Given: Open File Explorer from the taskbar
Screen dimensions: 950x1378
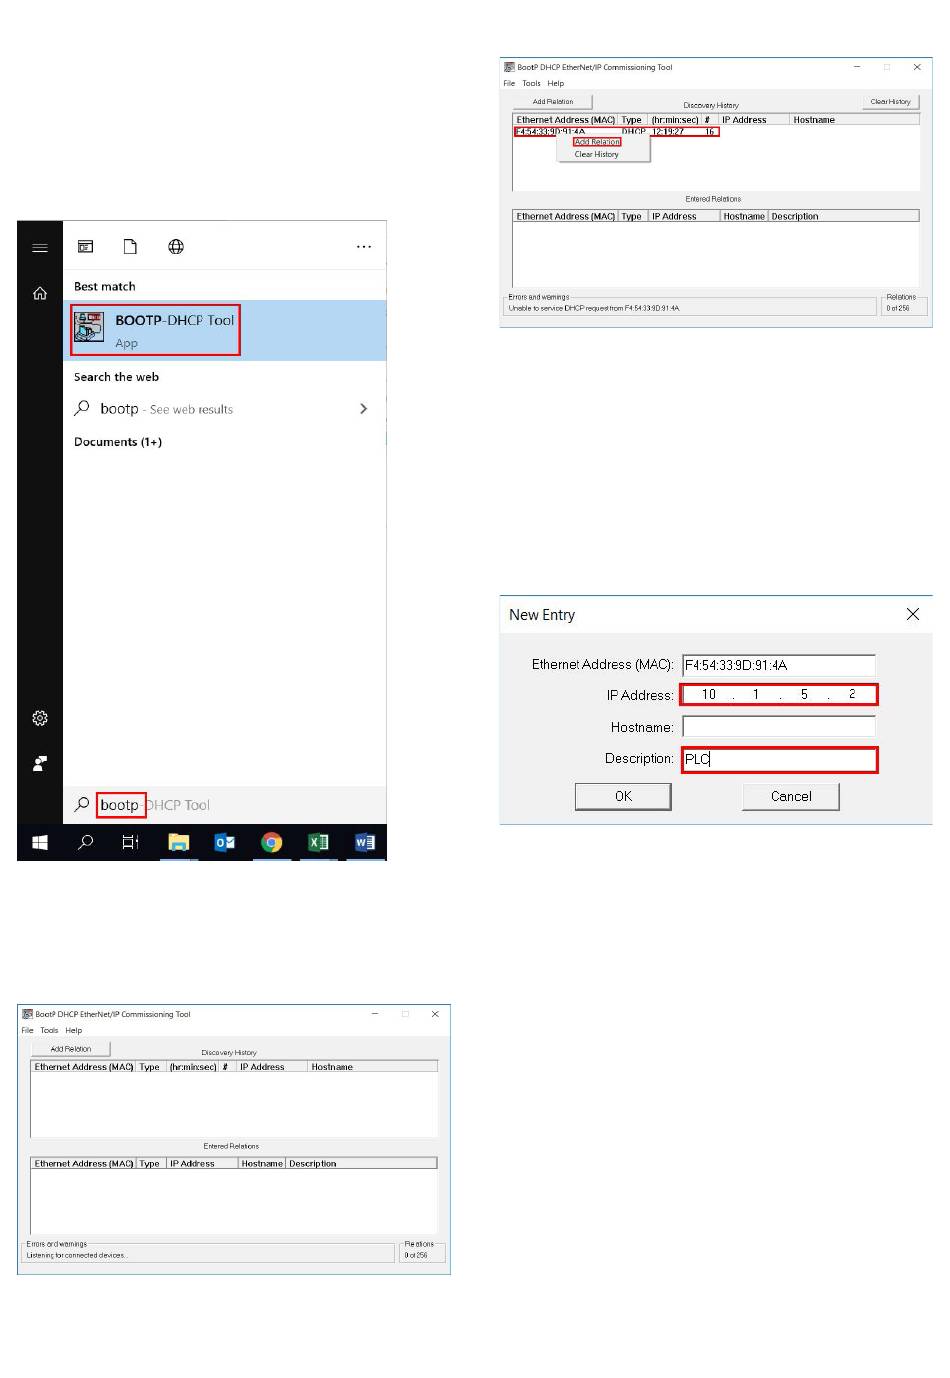Looking at the screenshot, I should click(x=179, y=843).
